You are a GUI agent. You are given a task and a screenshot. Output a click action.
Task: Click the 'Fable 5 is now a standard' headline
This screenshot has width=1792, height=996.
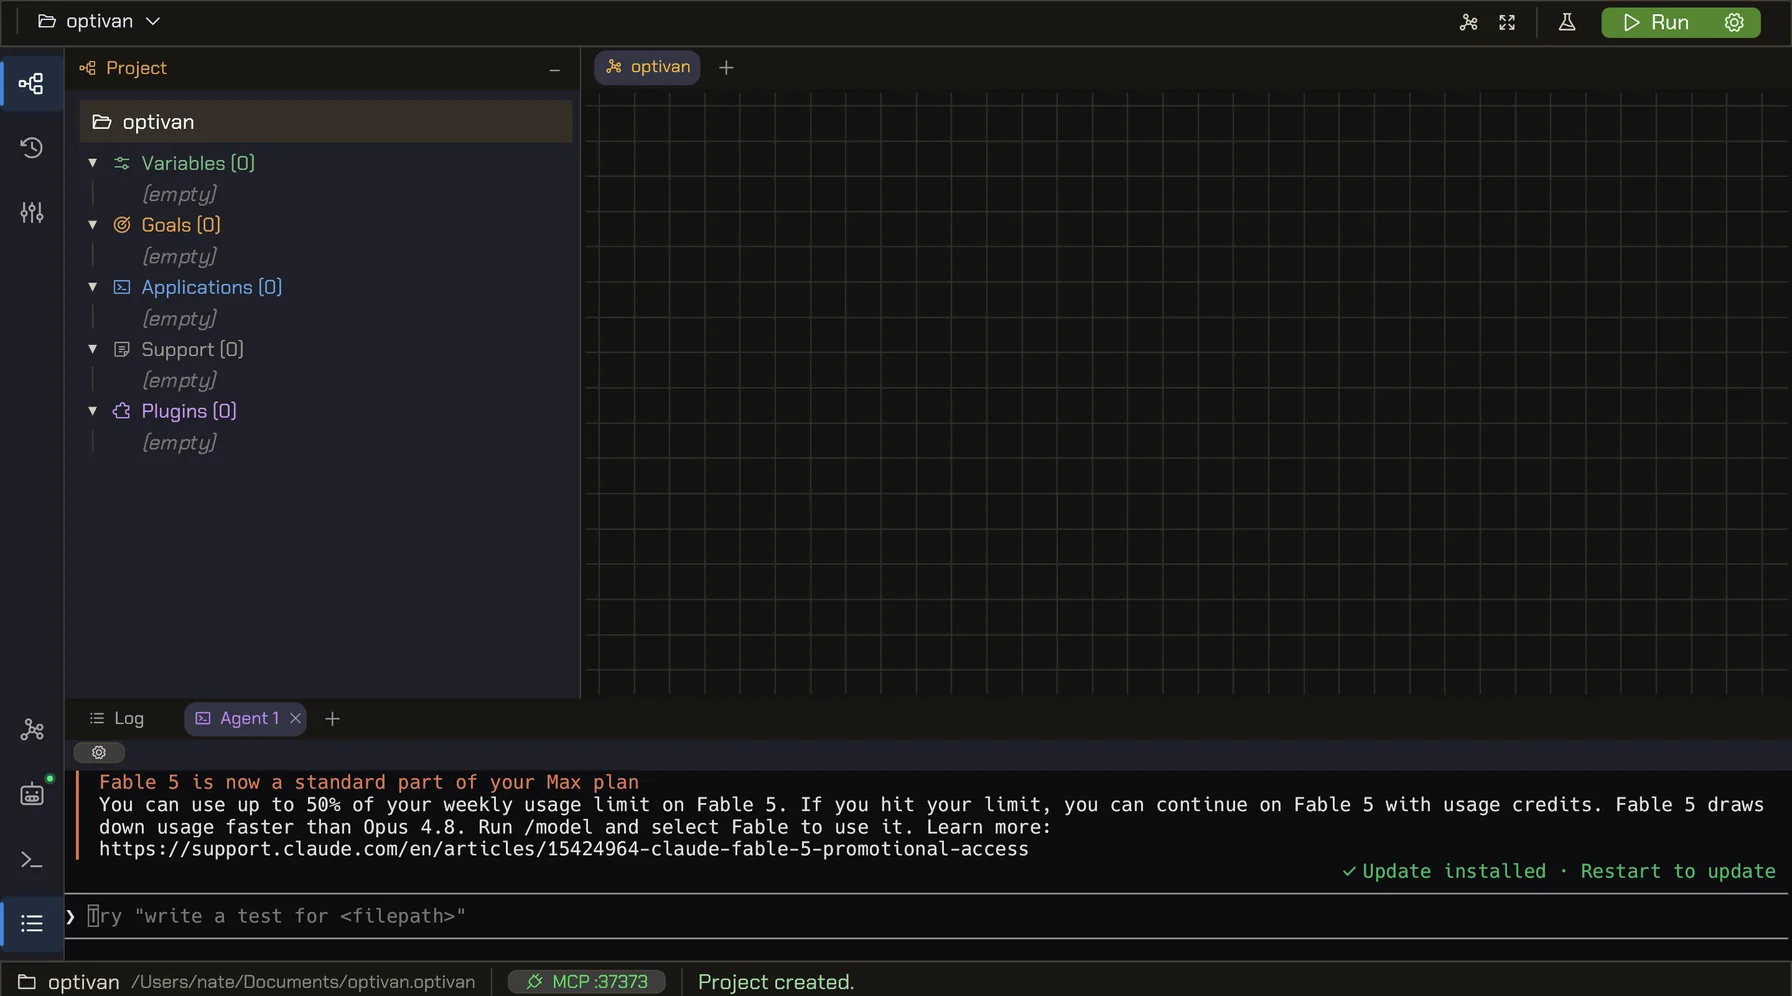[369, 782]
